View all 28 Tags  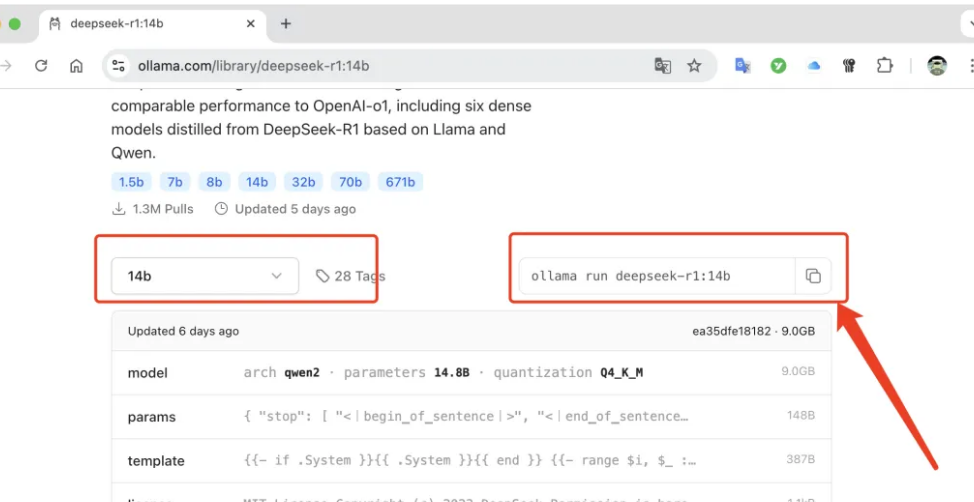click(350, 276)
